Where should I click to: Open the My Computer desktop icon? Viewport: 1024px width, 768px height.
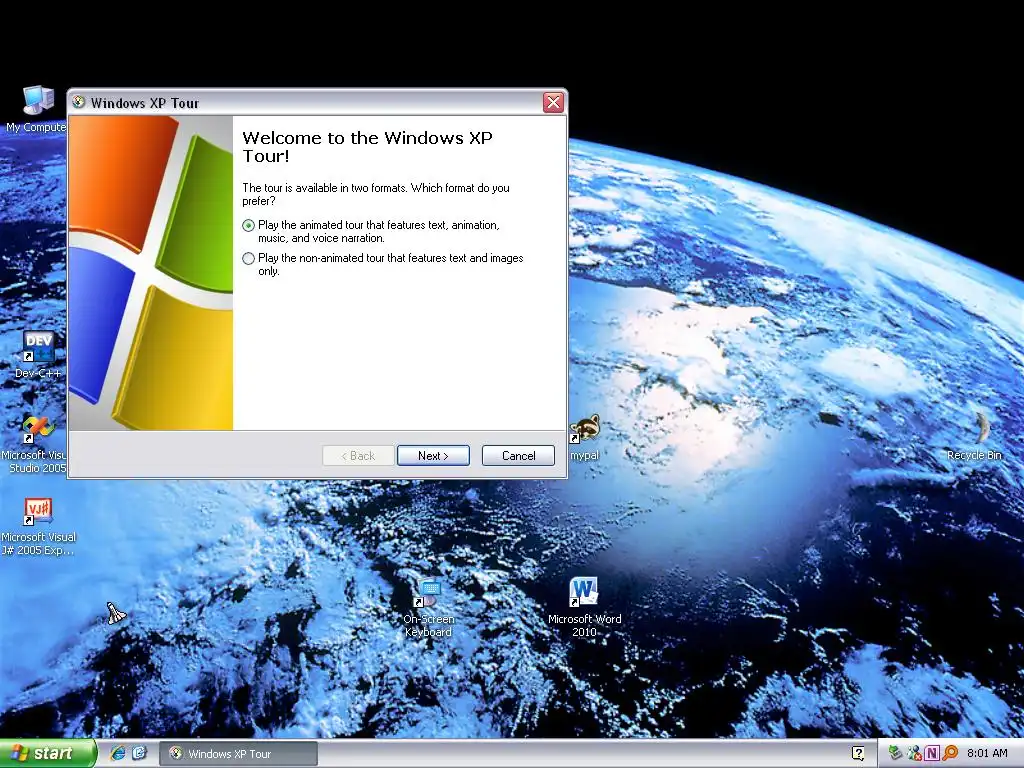tap(37, 110)
